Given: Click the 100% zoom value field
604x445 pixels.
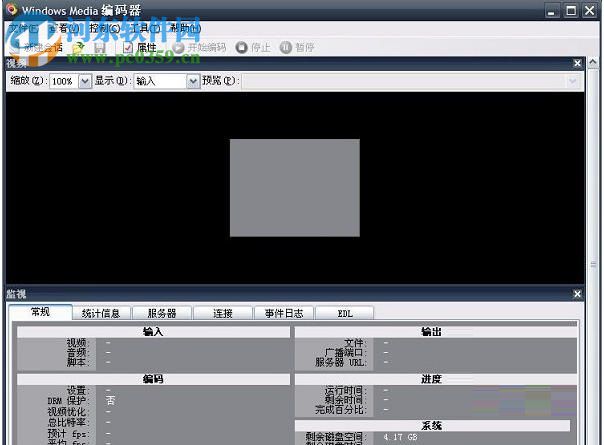Looking at the screenshot, I should (x=64, y=81).
